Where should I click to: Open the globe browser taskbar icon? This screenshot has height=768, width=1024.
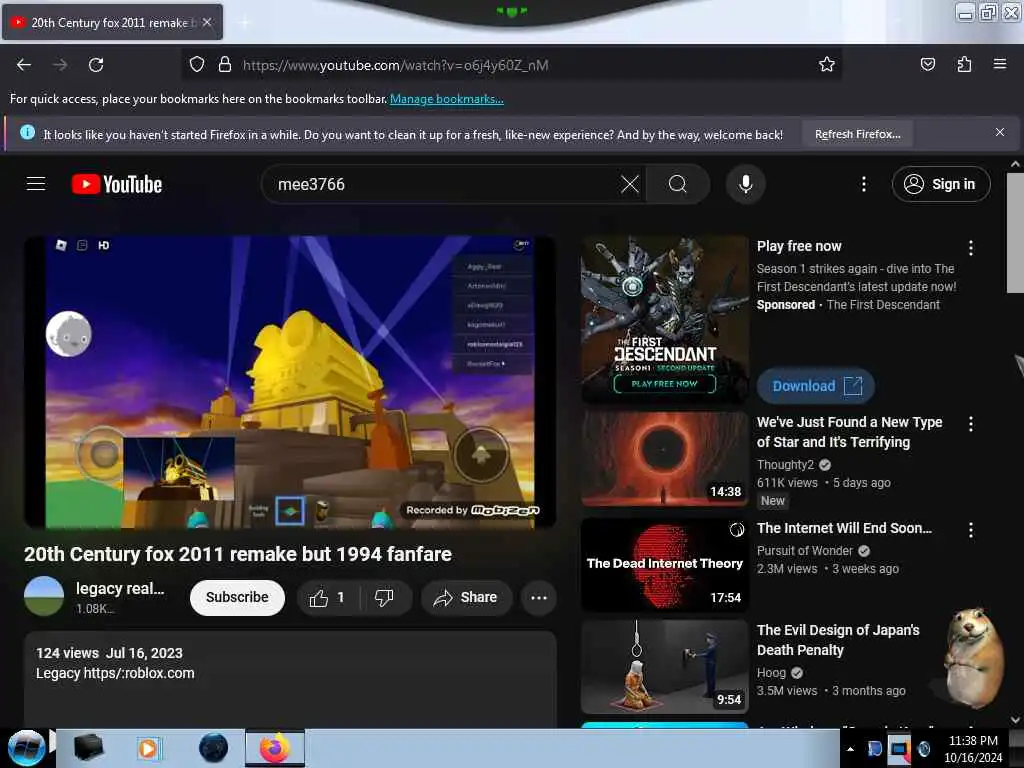click(213, 748)
